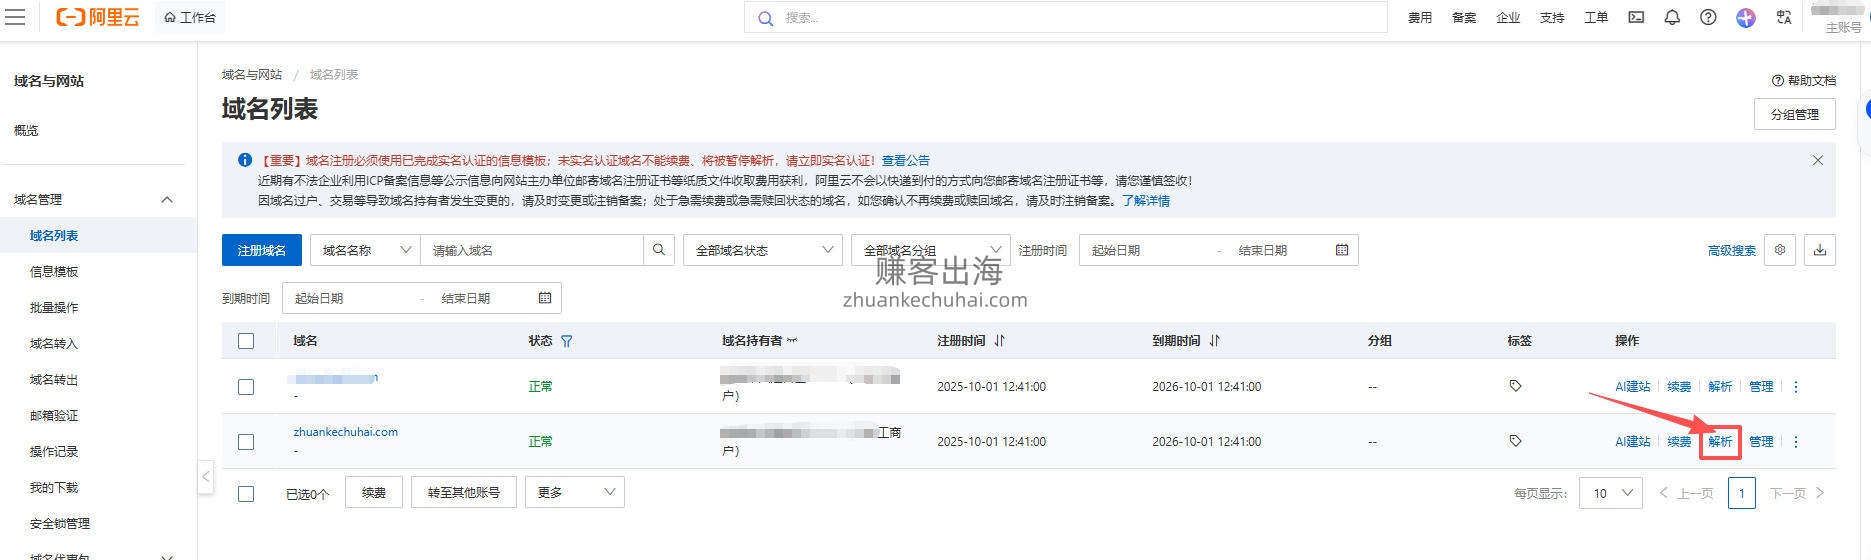
Task: Open the 全部域名状态 dropdown
Action: [762, 250]
